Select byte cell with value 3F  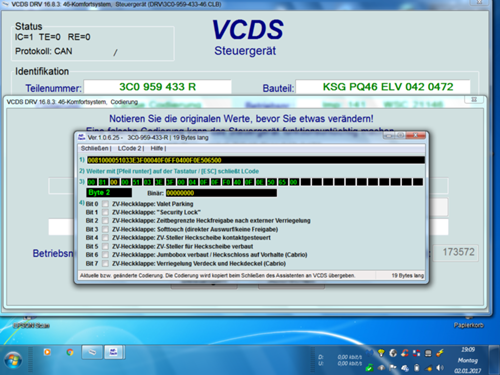(170, 182)
